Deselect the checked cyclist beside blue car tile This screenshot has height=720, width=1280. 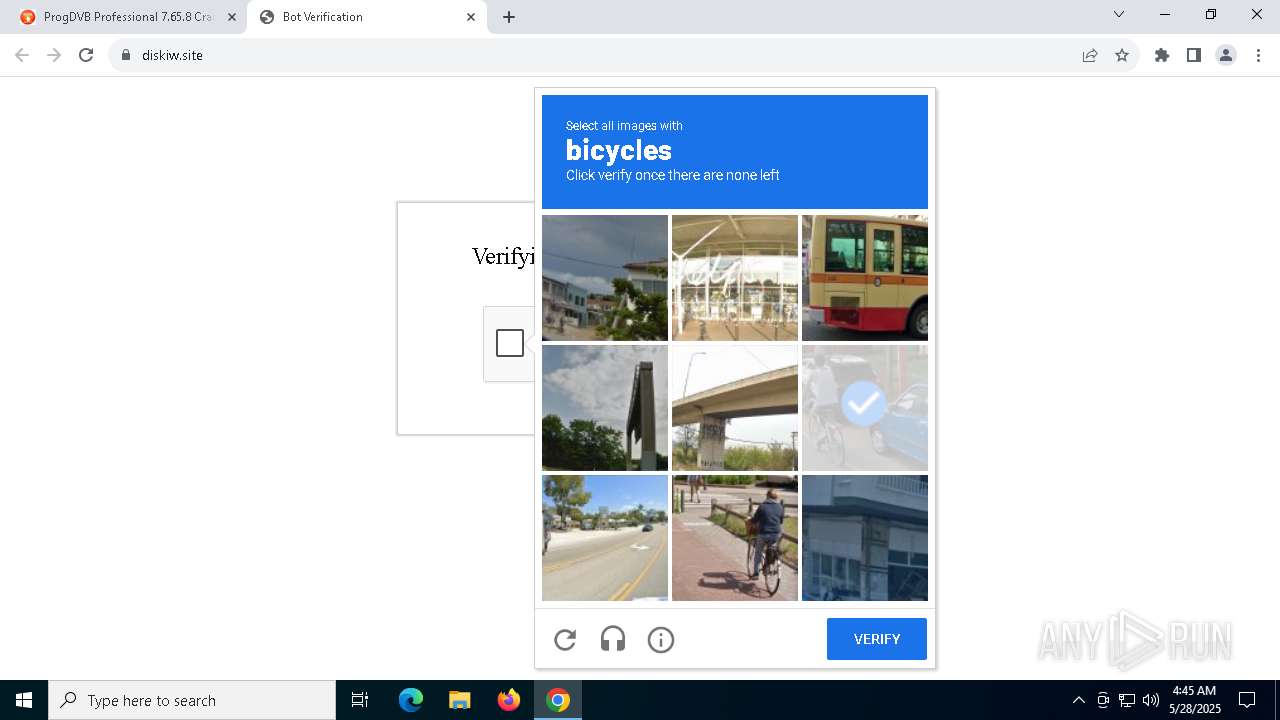point(865,408)
